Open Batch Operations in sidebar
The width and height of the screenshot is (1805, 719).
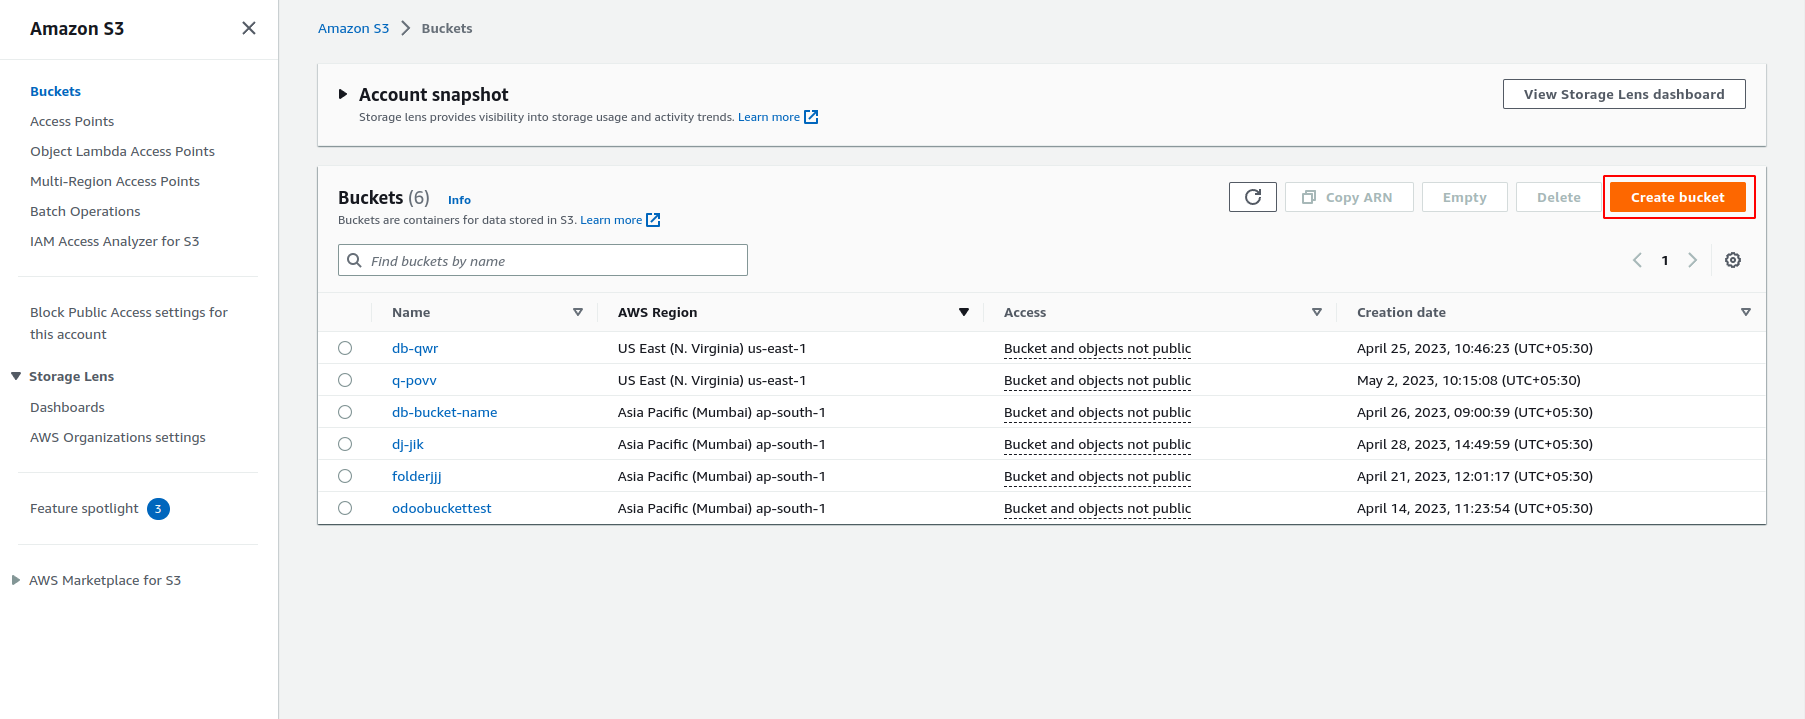[x=85, y=211]
